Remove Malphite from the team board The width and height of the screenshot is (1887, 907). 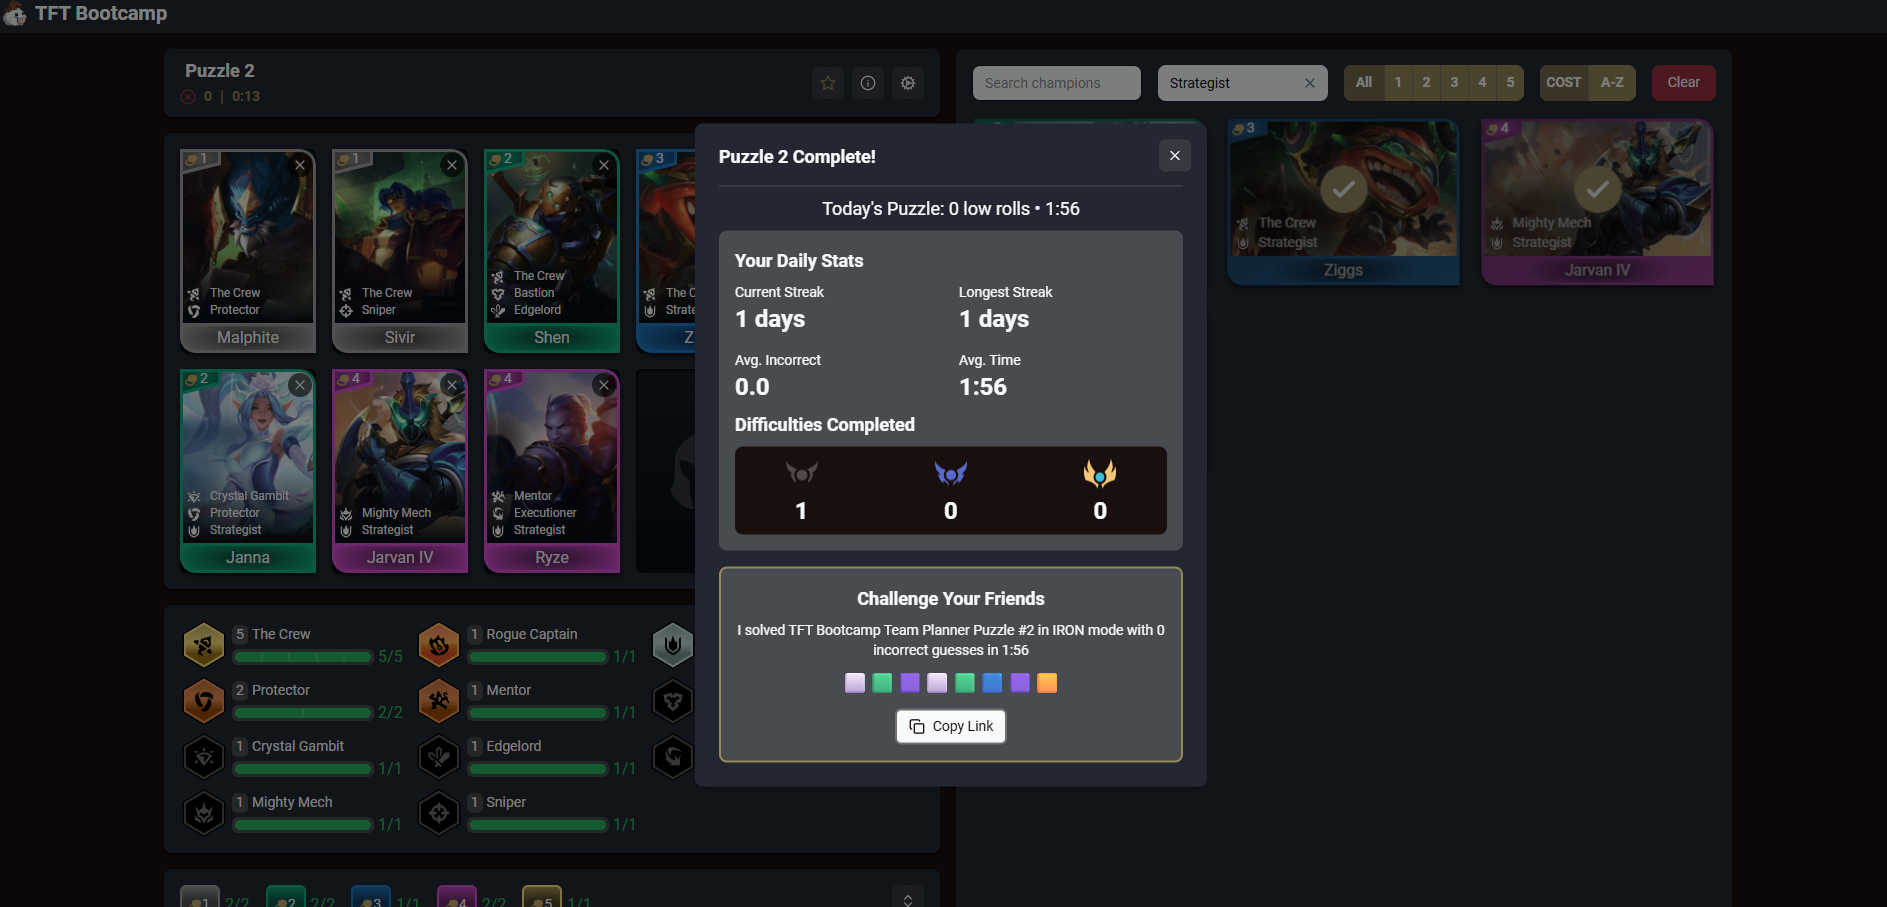pos(300,165)
